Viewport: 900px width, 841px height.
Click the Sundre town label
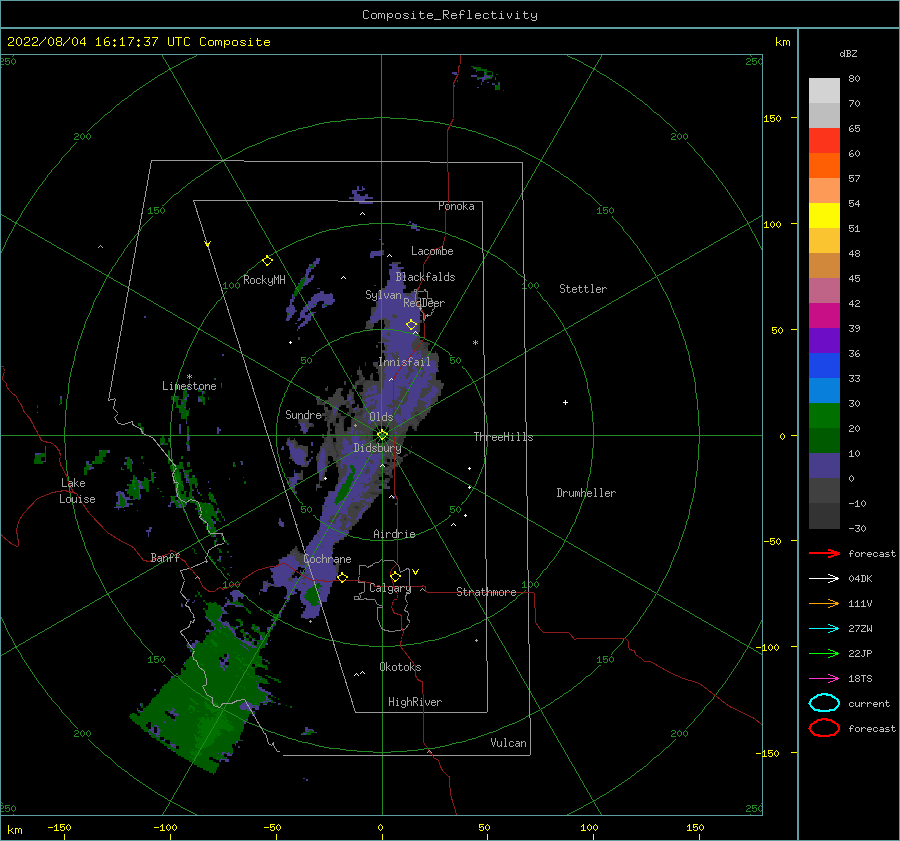(x=303, y=414)
